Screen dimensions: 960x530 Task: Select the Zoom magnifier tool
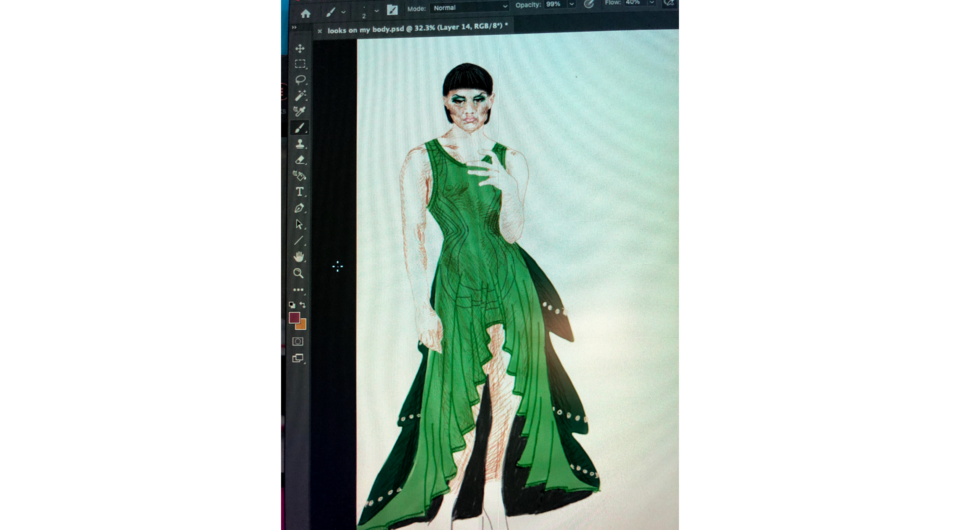click(298, 273)
